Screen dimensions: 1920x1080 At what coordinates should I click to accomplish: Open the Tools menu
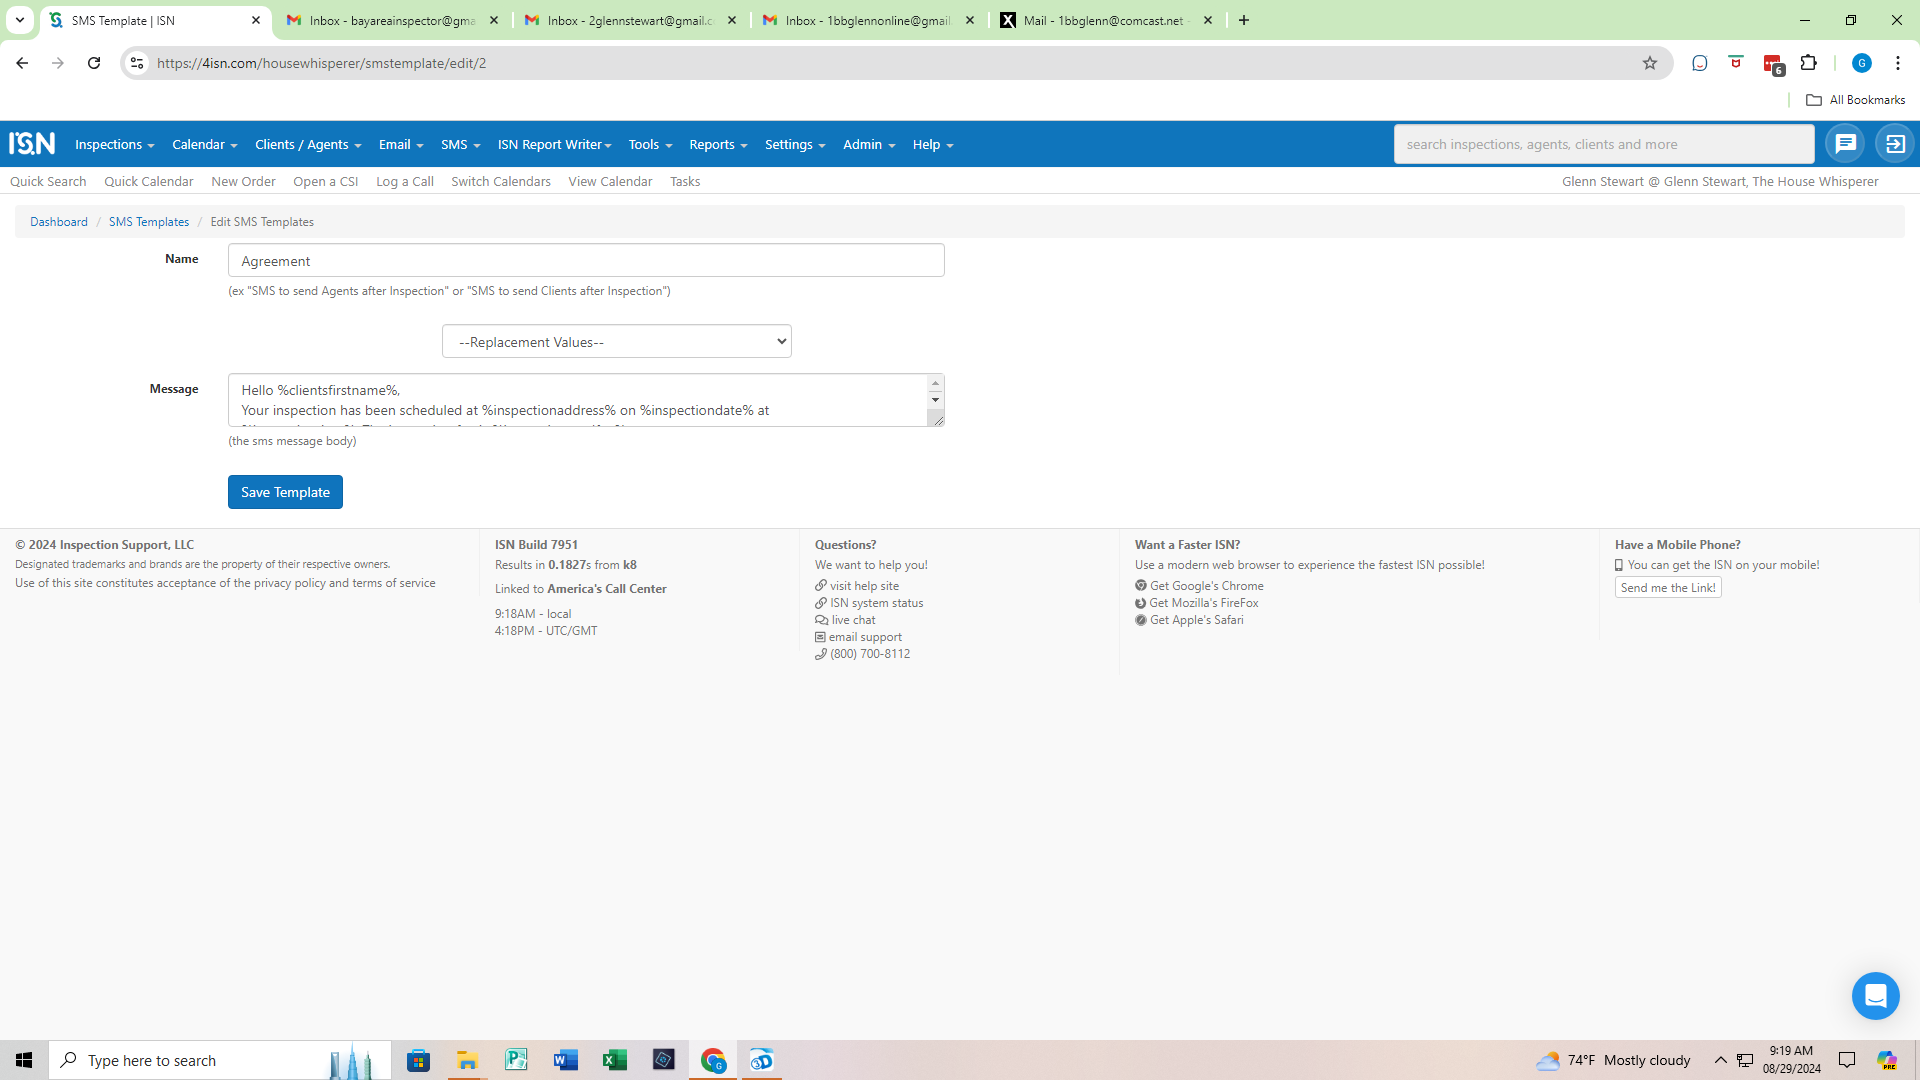[x=650, y=144]
